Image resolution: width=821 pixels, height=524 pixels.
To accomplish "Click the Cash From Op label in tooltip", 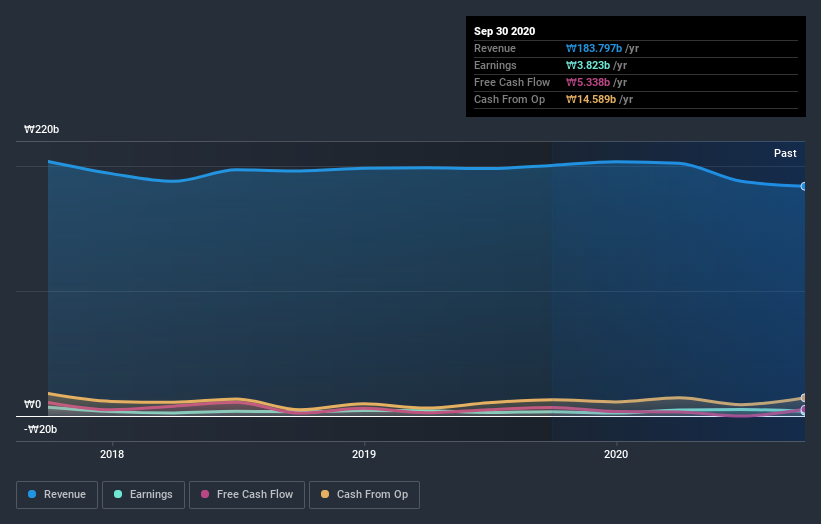I will [x=509, y=99].
